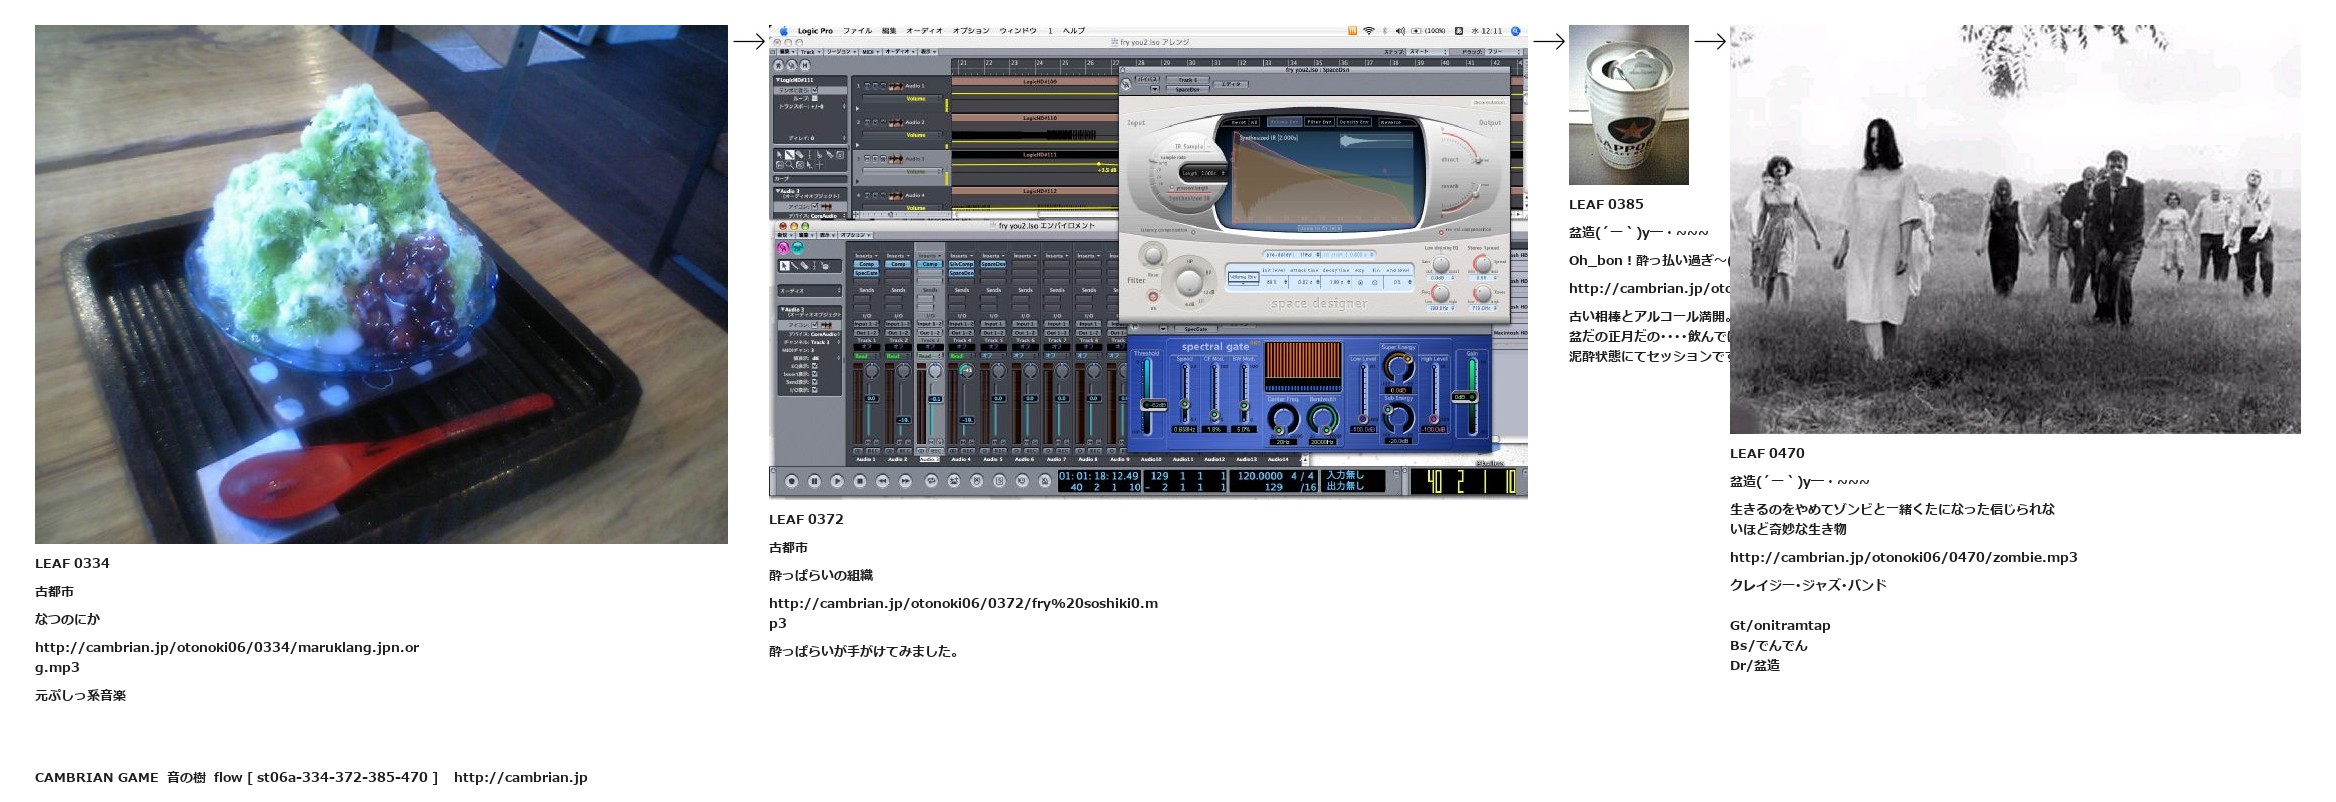Click the pink link icon in Environment window
This screenshot has height=802, width=2336.
[x=783, y=248]
